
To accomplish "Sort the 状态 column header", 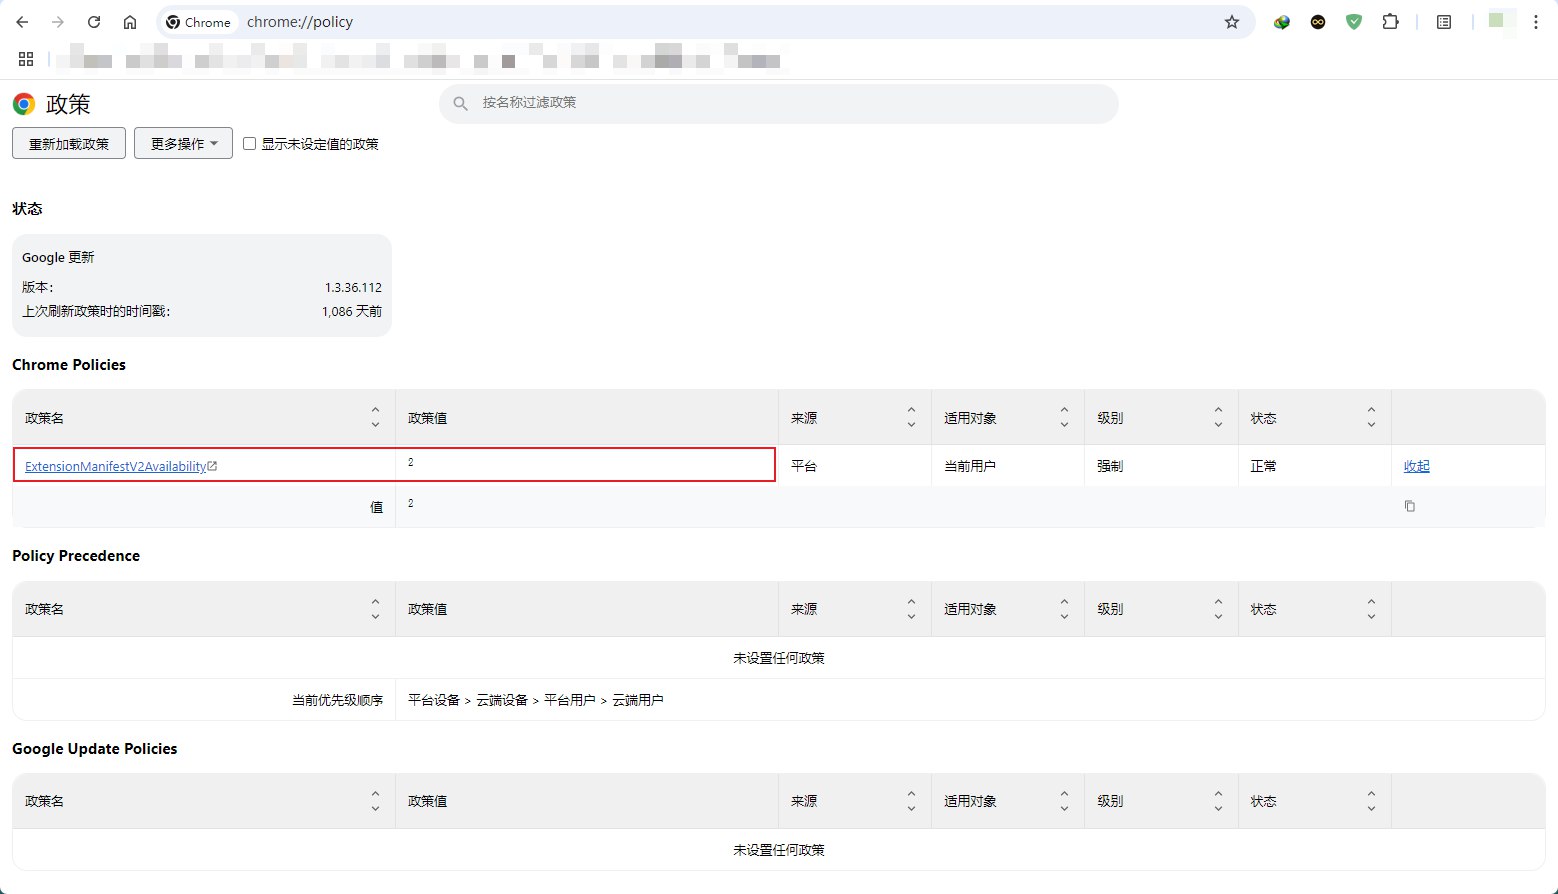I will tap(1371, 417).
